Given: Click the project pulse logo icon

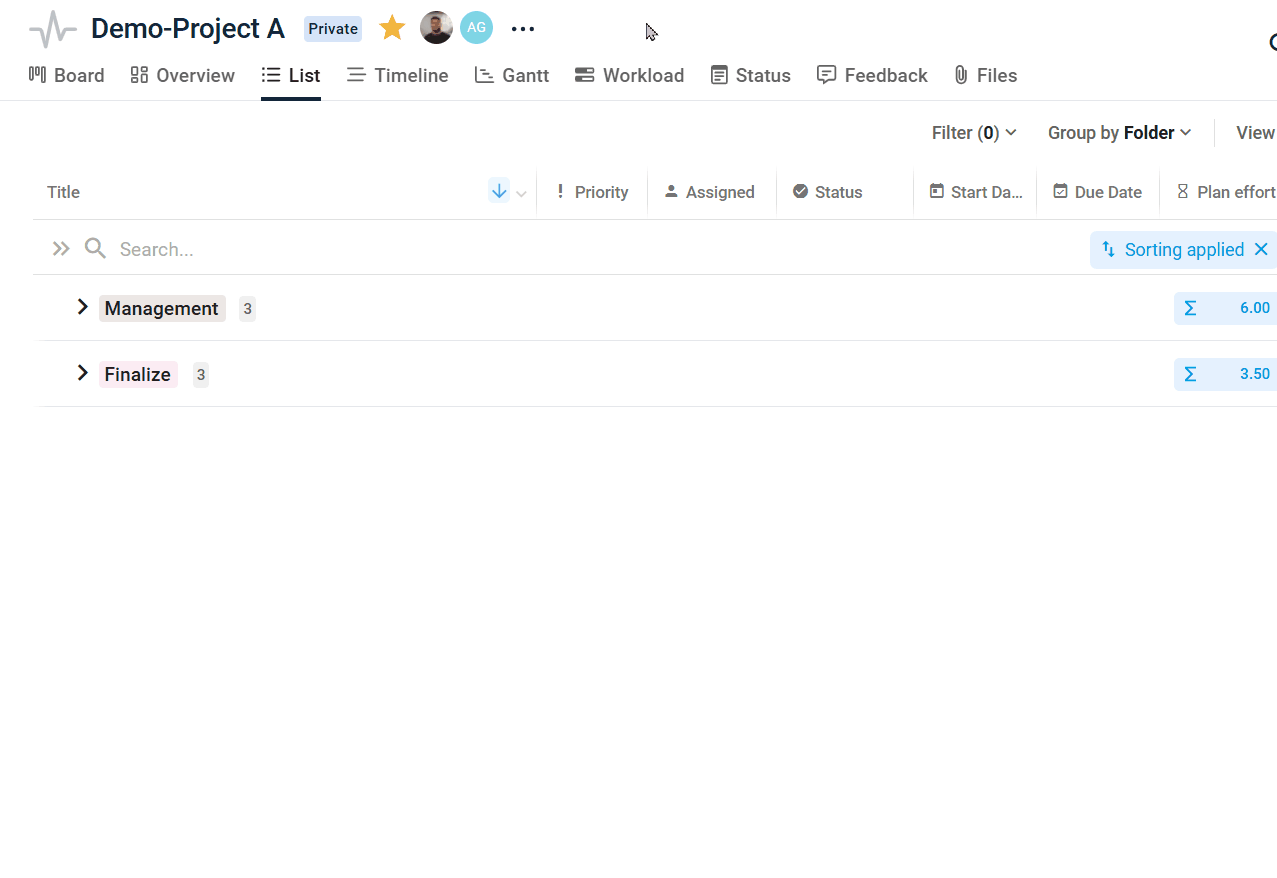Looking at the screenshot, I should [53, 29].
